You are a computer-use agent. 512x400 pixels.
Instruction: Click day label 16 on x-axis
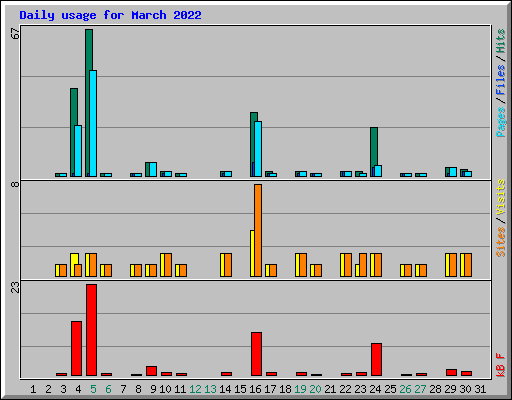255,389
